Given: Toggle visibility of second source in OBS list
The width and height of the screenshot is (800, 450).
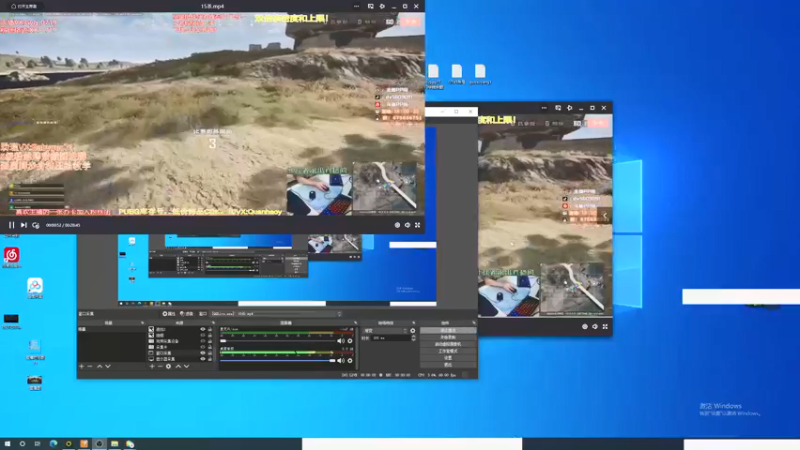Looking at the screenshot, I should 203,335.
